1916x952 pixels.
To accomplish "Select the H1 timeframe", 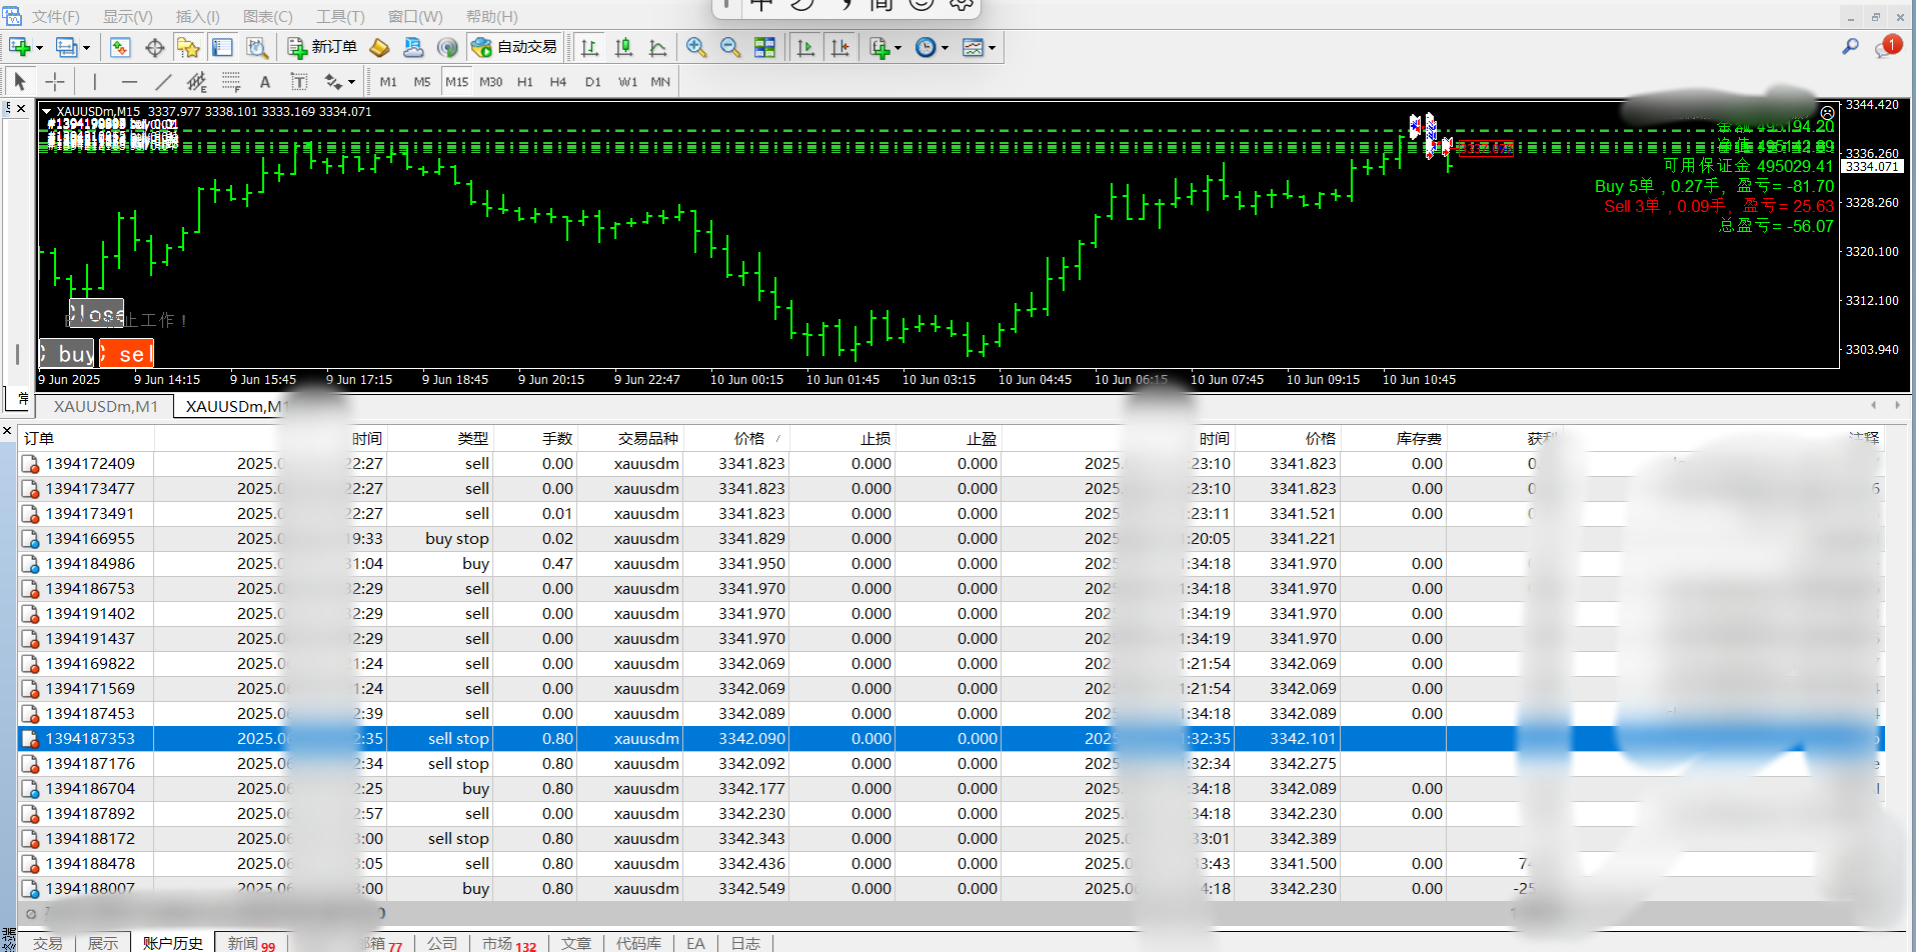I will point(525,82).
